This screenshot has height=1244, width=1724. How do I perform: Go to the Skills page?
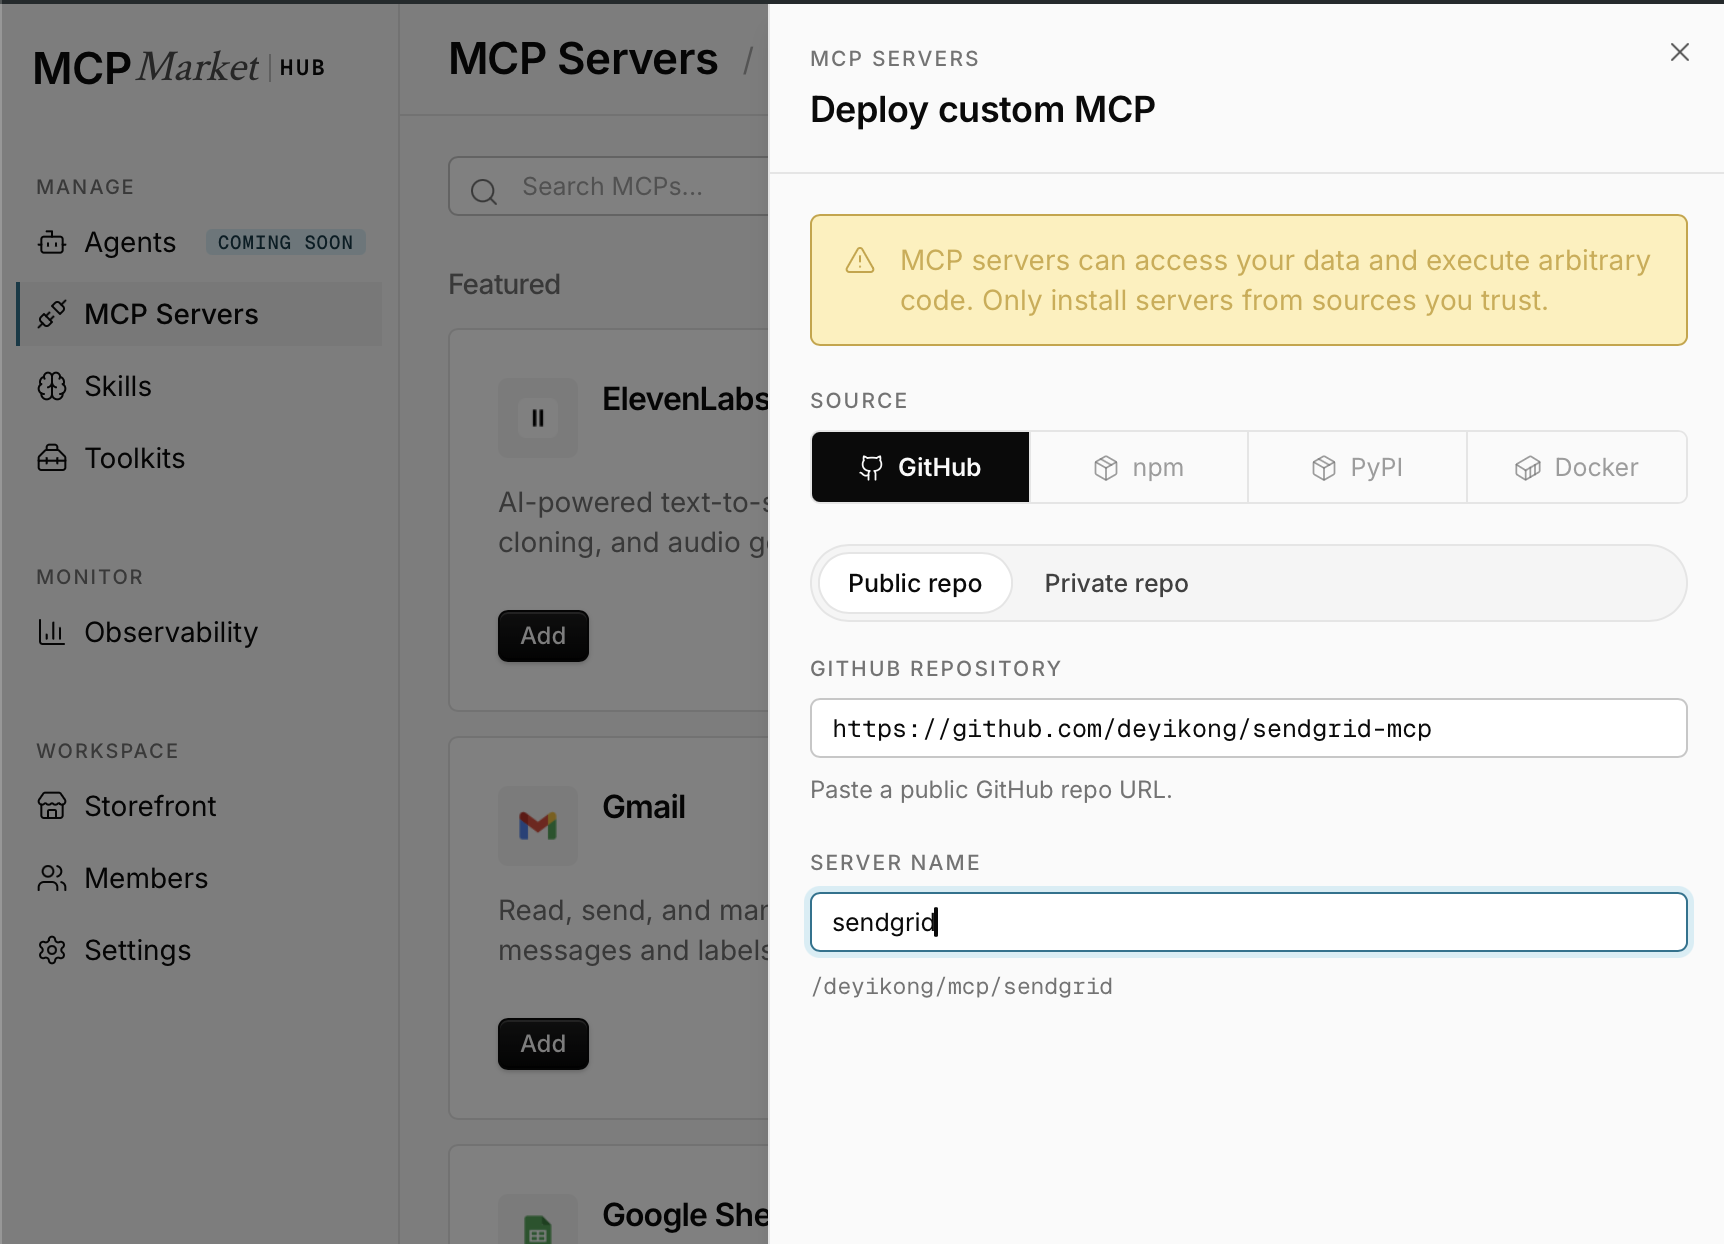click(200, 386)
